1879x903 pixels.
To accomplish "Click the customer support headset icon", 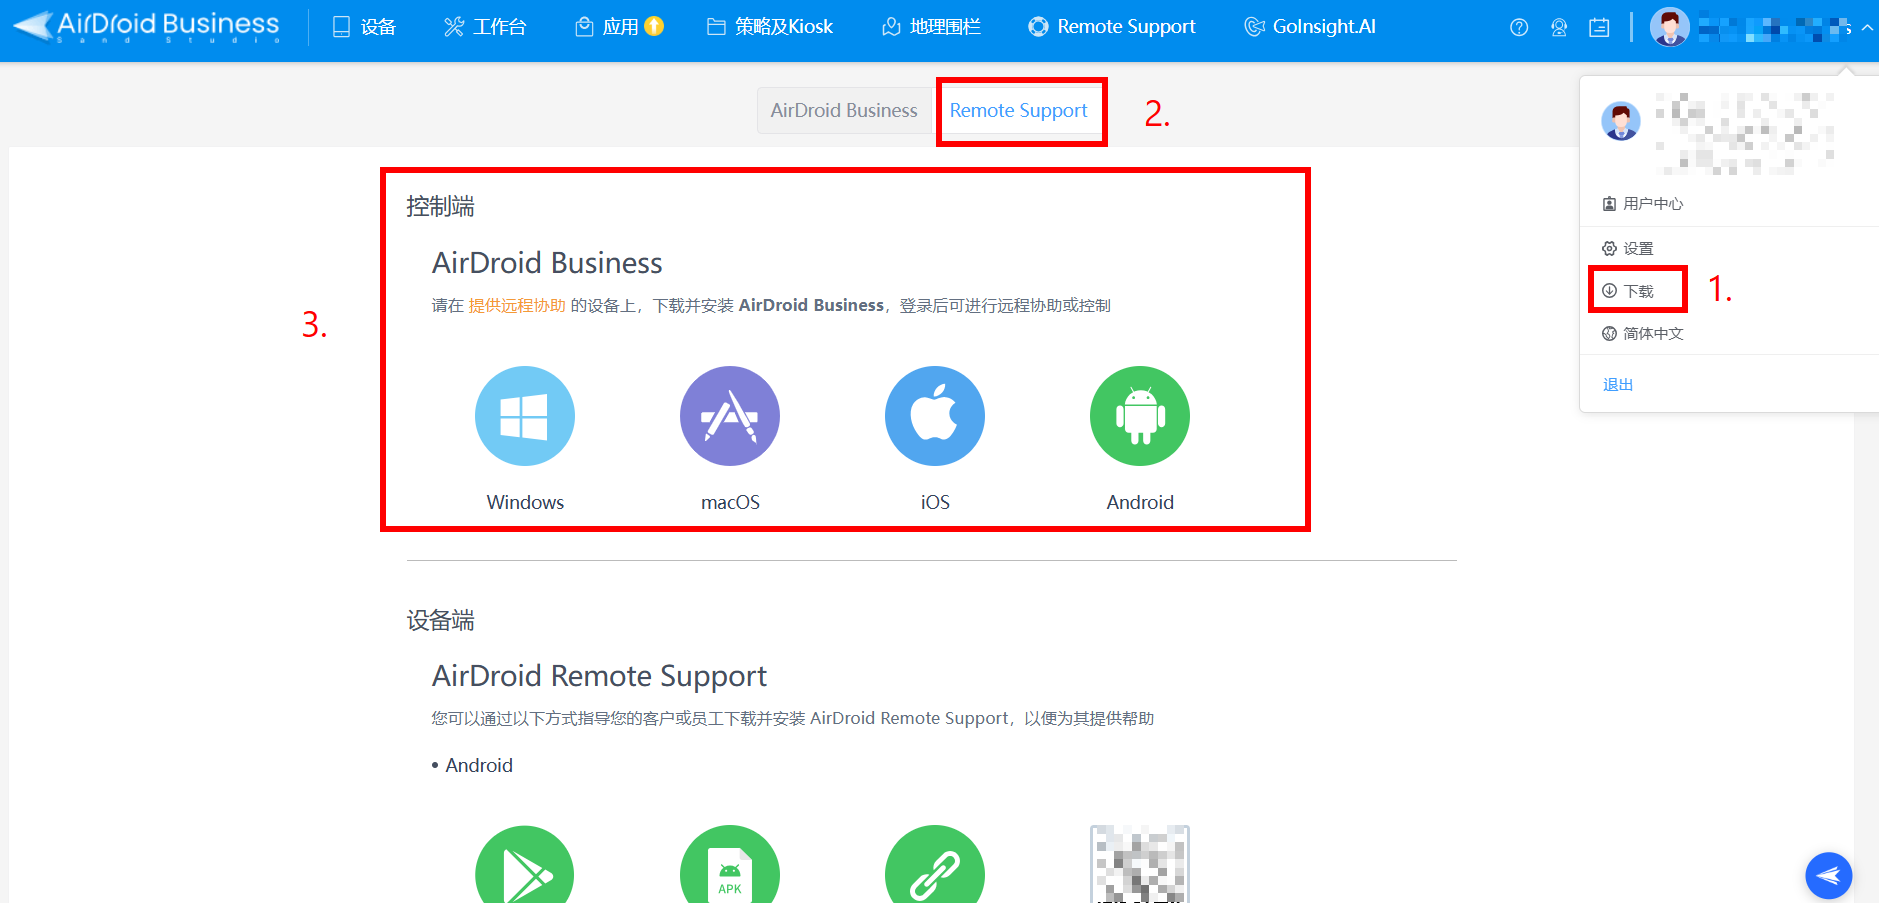I will pyautogui.click(x=1559, y=28).
